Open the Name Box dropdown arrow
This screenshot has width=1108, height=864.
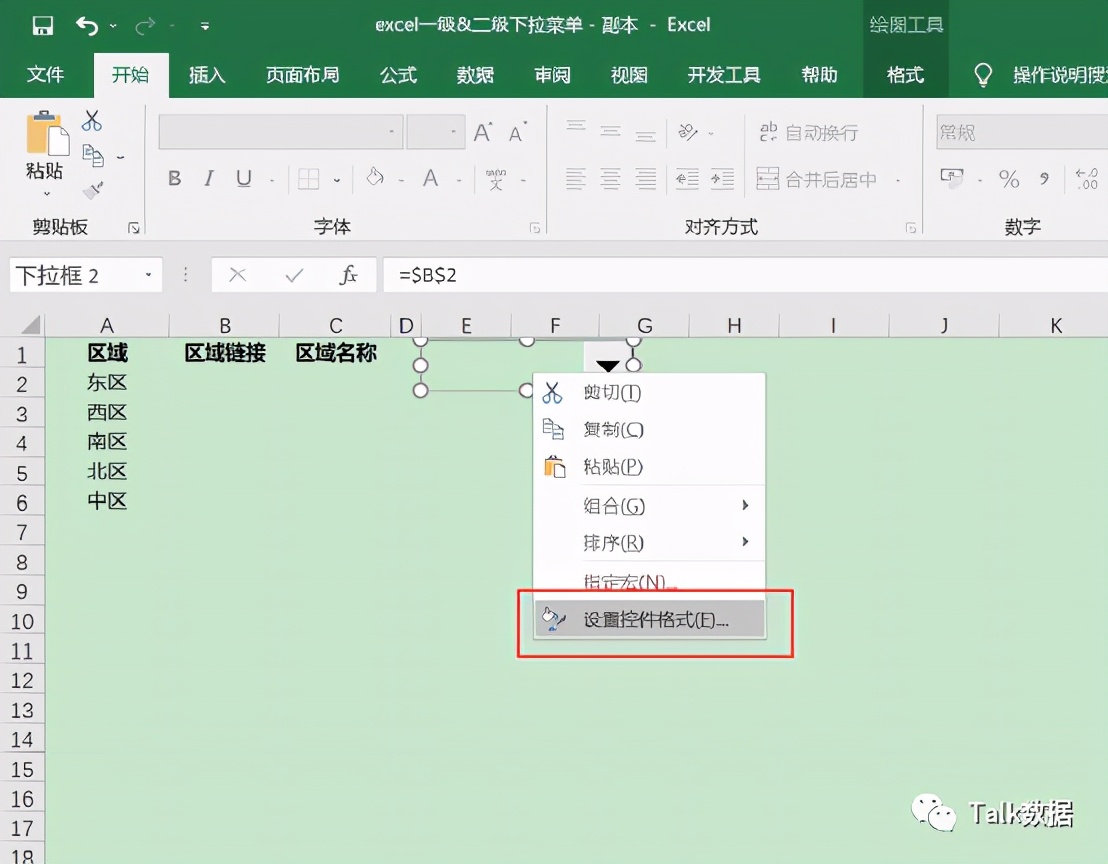click(148, 275)
